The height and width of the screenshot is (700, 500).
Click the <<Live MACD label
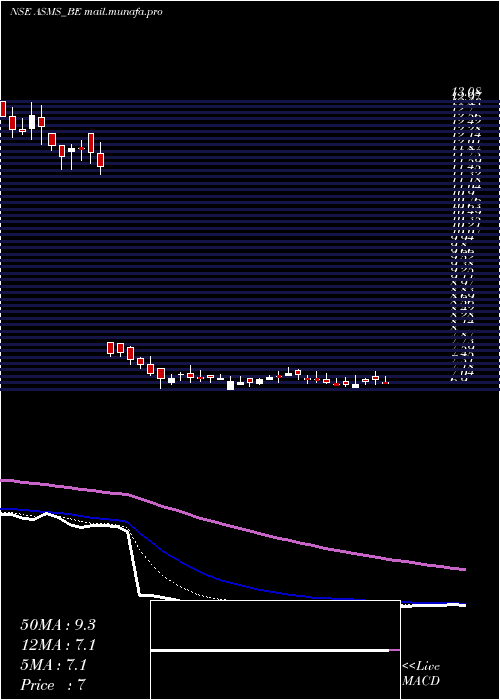421,674
